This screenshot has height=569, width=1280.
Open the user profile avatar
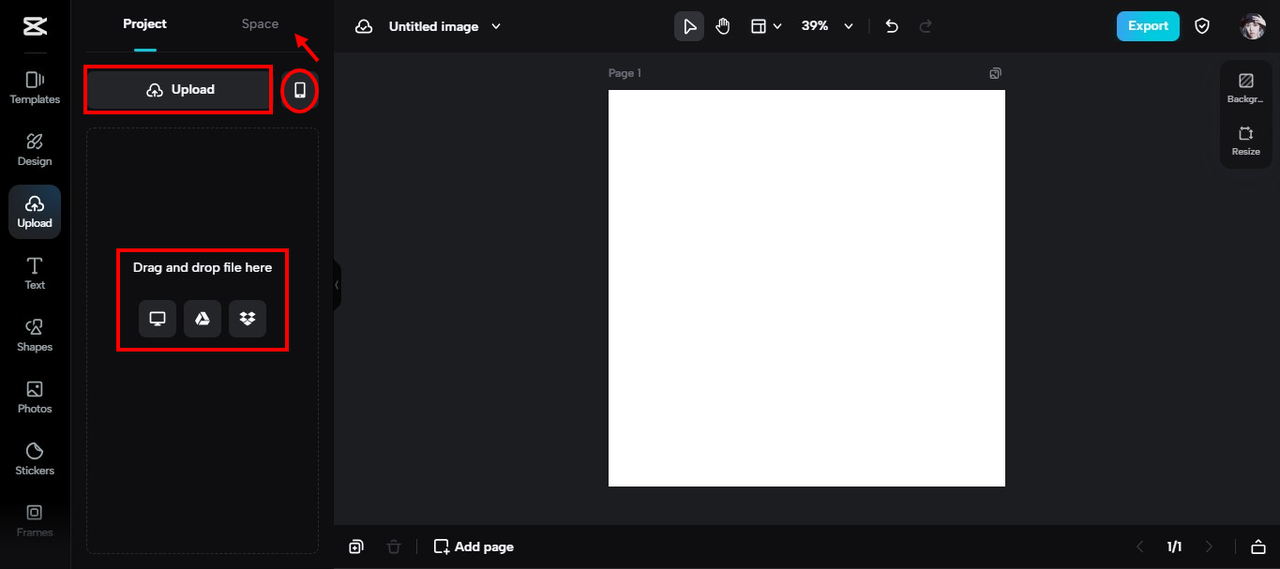[1253, 26]
